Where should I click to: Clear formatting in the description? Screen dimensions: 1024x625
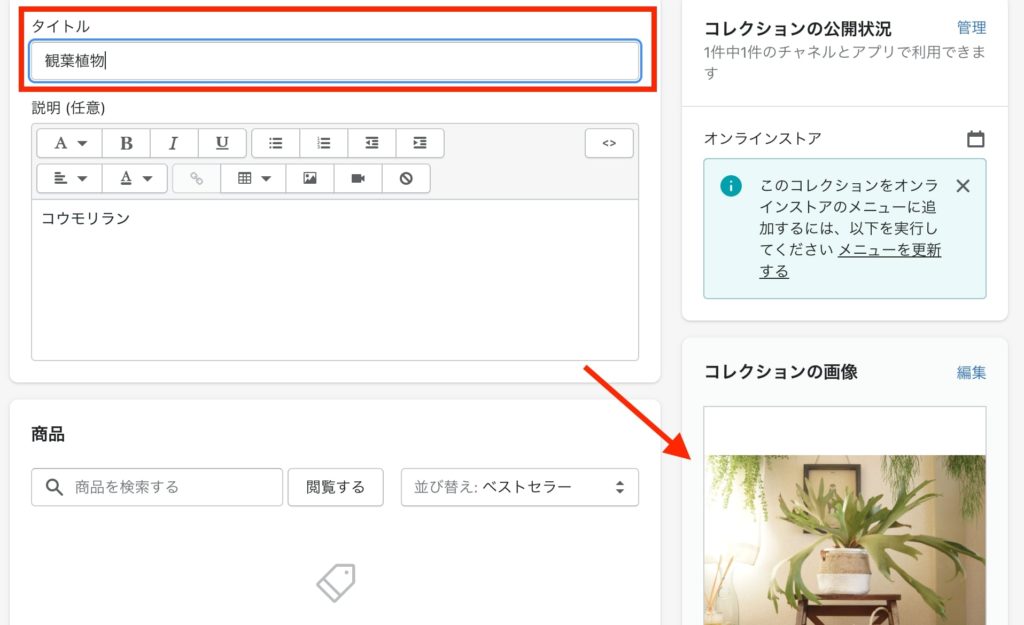point(406,178)
